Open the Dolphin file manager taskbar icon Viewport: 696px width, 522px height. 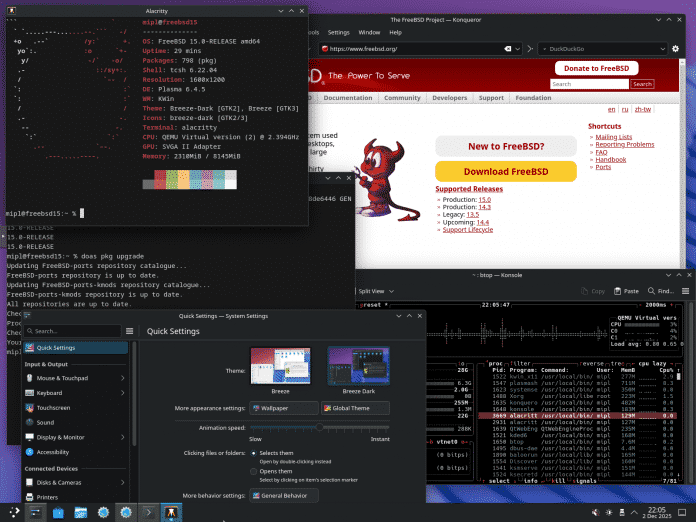tap(81, 513)
